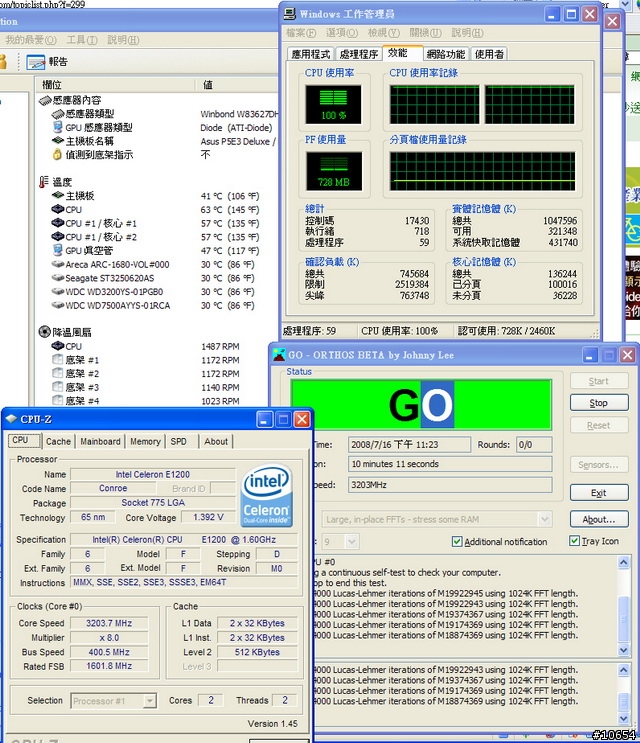Open the Everest Tools menu
640x743 pixels.
(x=82, y=40)
